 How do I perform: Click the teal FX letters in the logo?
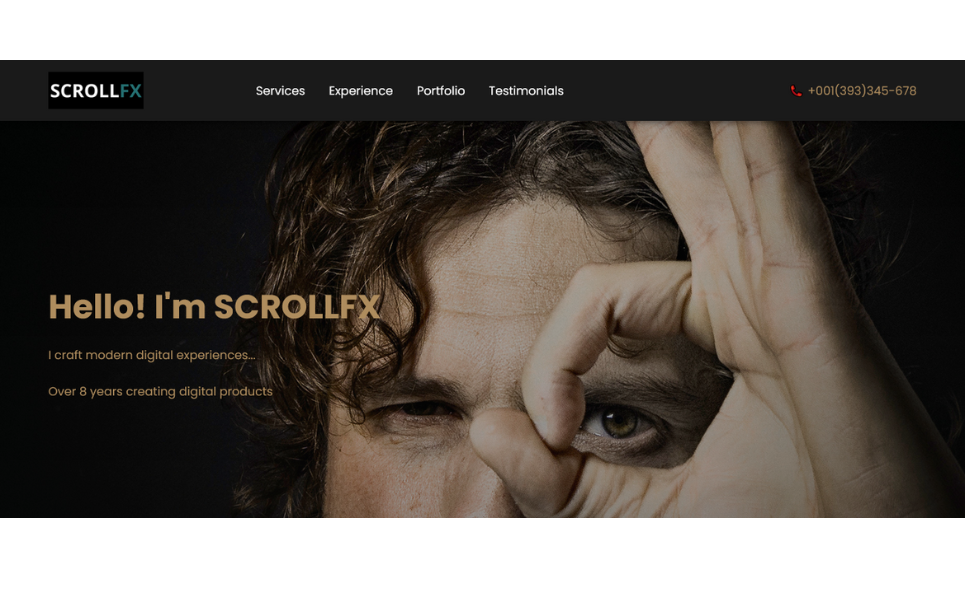click(130, 91)
